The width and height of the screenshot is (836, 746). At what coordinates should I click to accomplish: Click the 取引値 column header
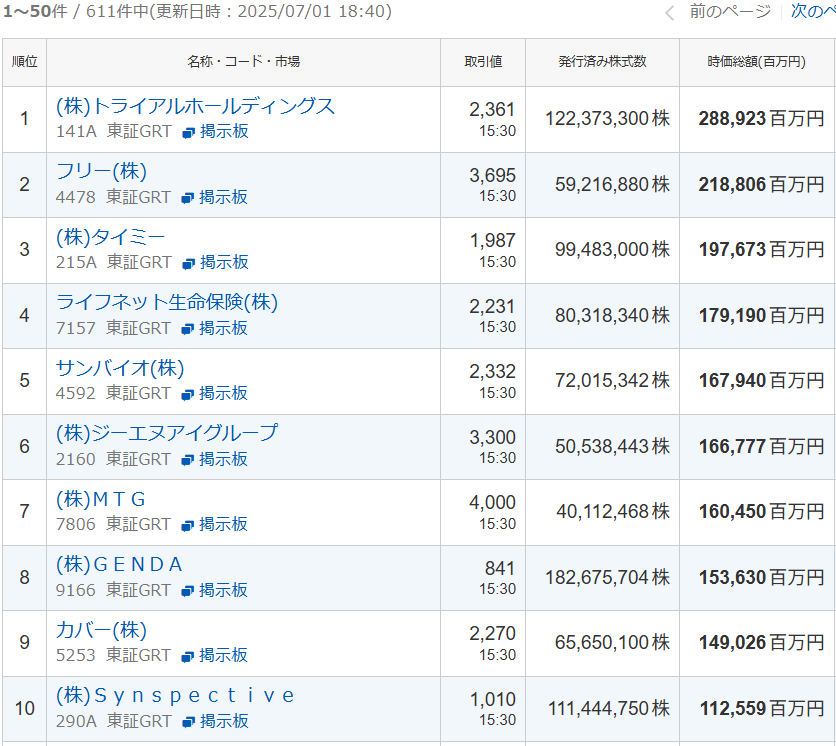tap(483, 62)
